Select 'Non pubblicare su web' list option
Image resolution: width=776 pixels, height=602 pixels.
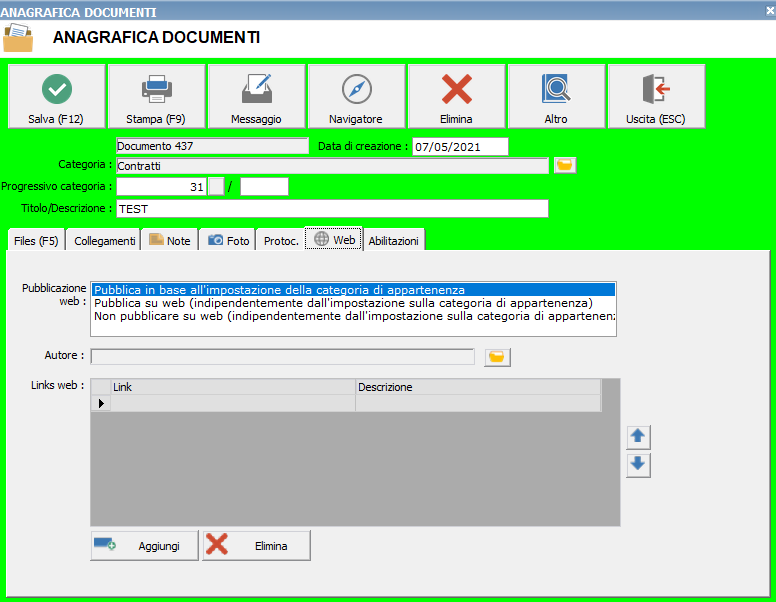[353, 315]
